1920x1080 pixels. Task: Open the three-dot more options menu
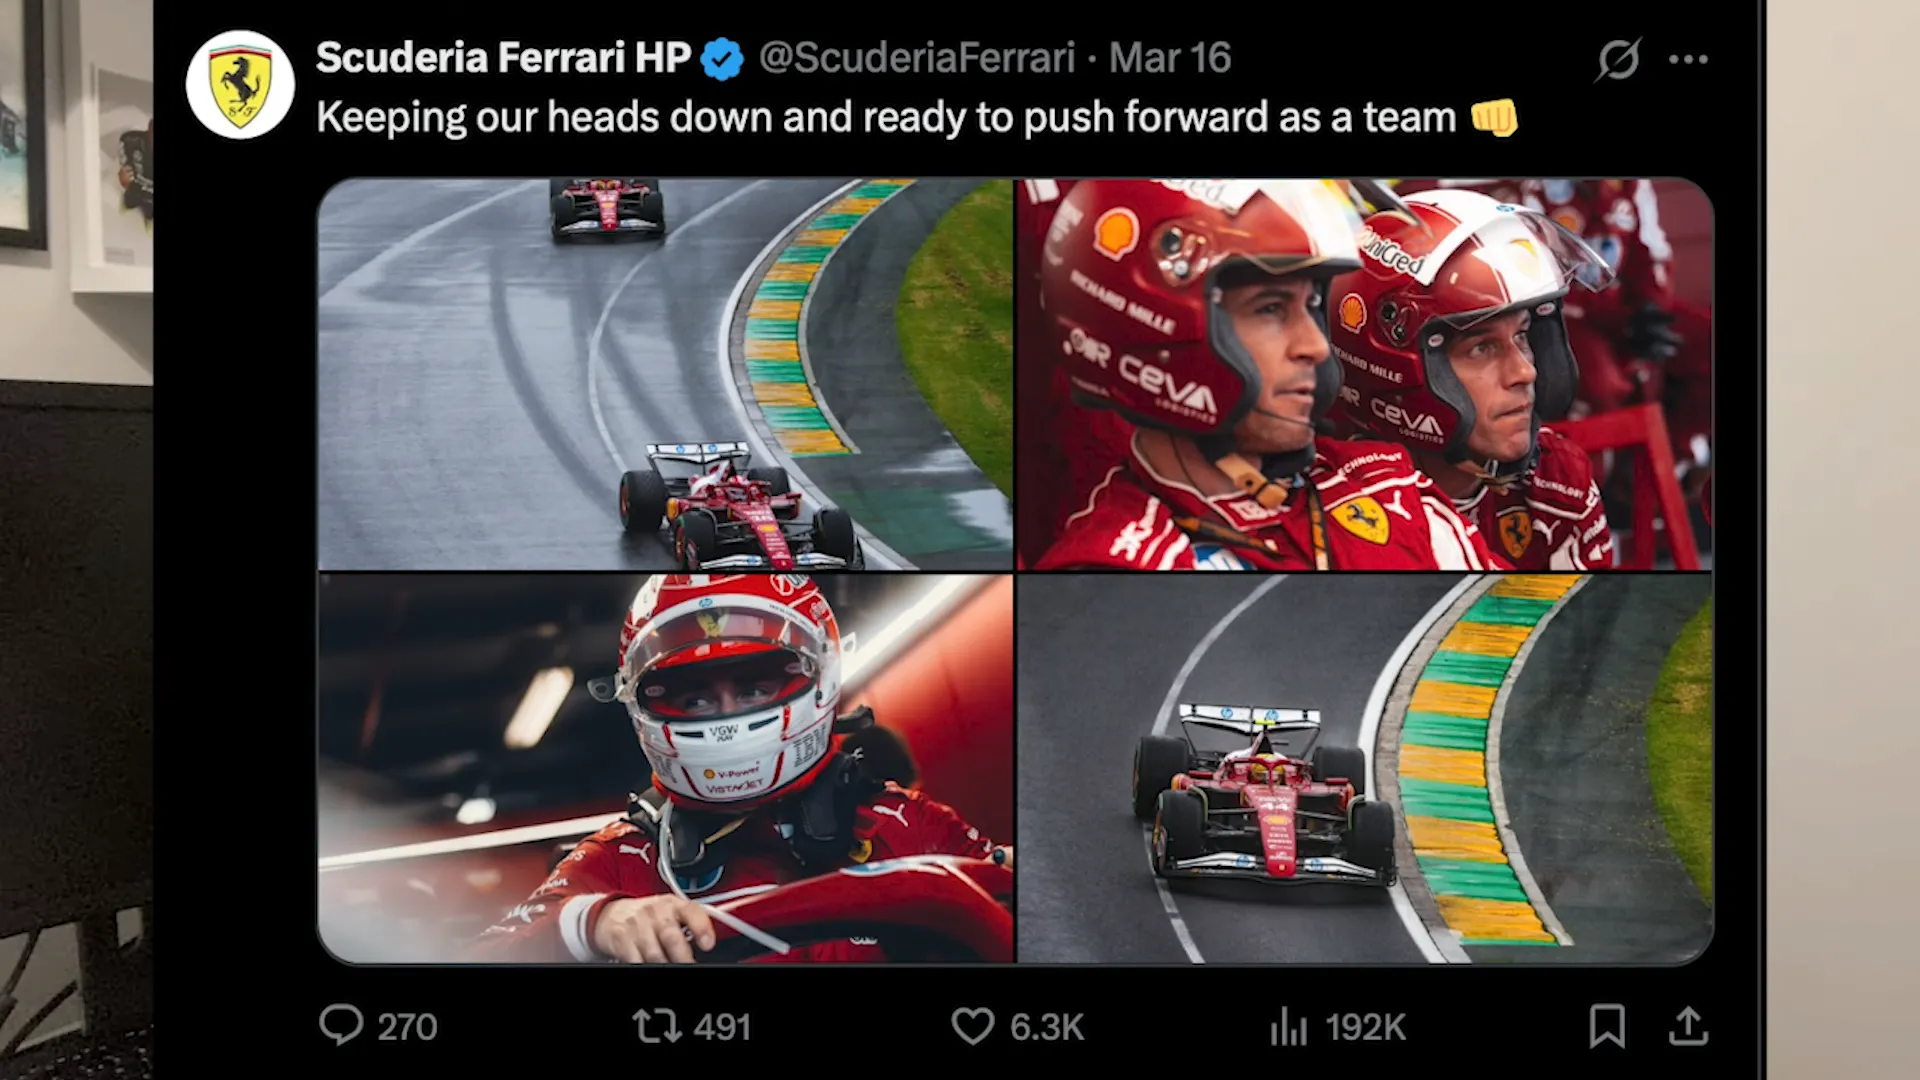(1688, 59)
